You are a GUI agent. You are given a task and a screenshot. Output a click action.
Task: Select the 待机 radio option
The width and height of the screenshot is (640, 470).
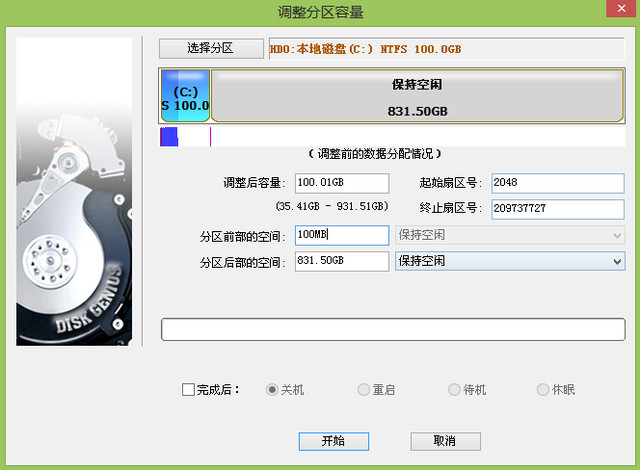coord(454,390)
